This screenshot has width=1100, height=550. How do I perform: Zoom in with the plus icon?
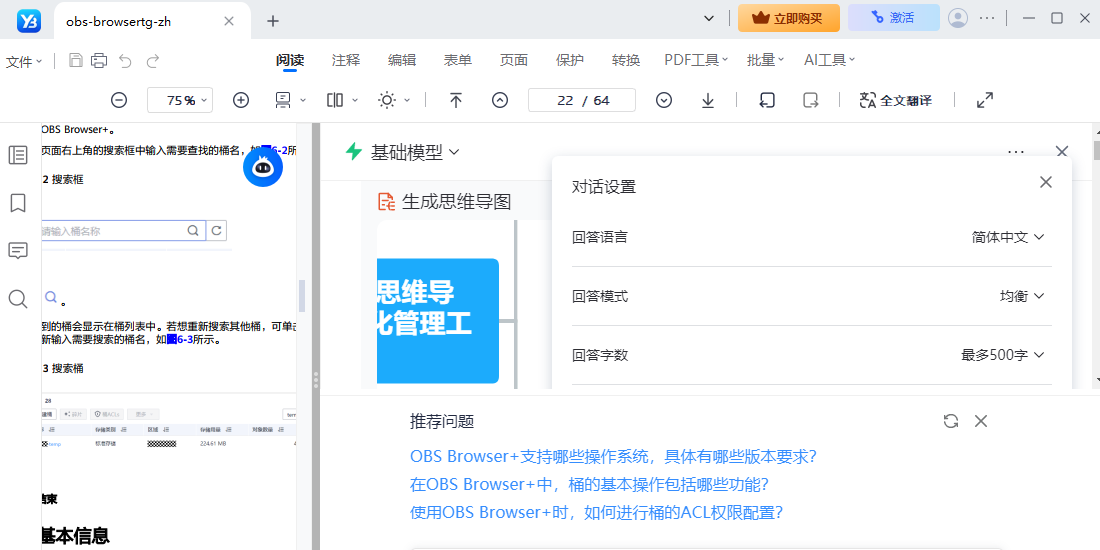click(x=241, y=100)
